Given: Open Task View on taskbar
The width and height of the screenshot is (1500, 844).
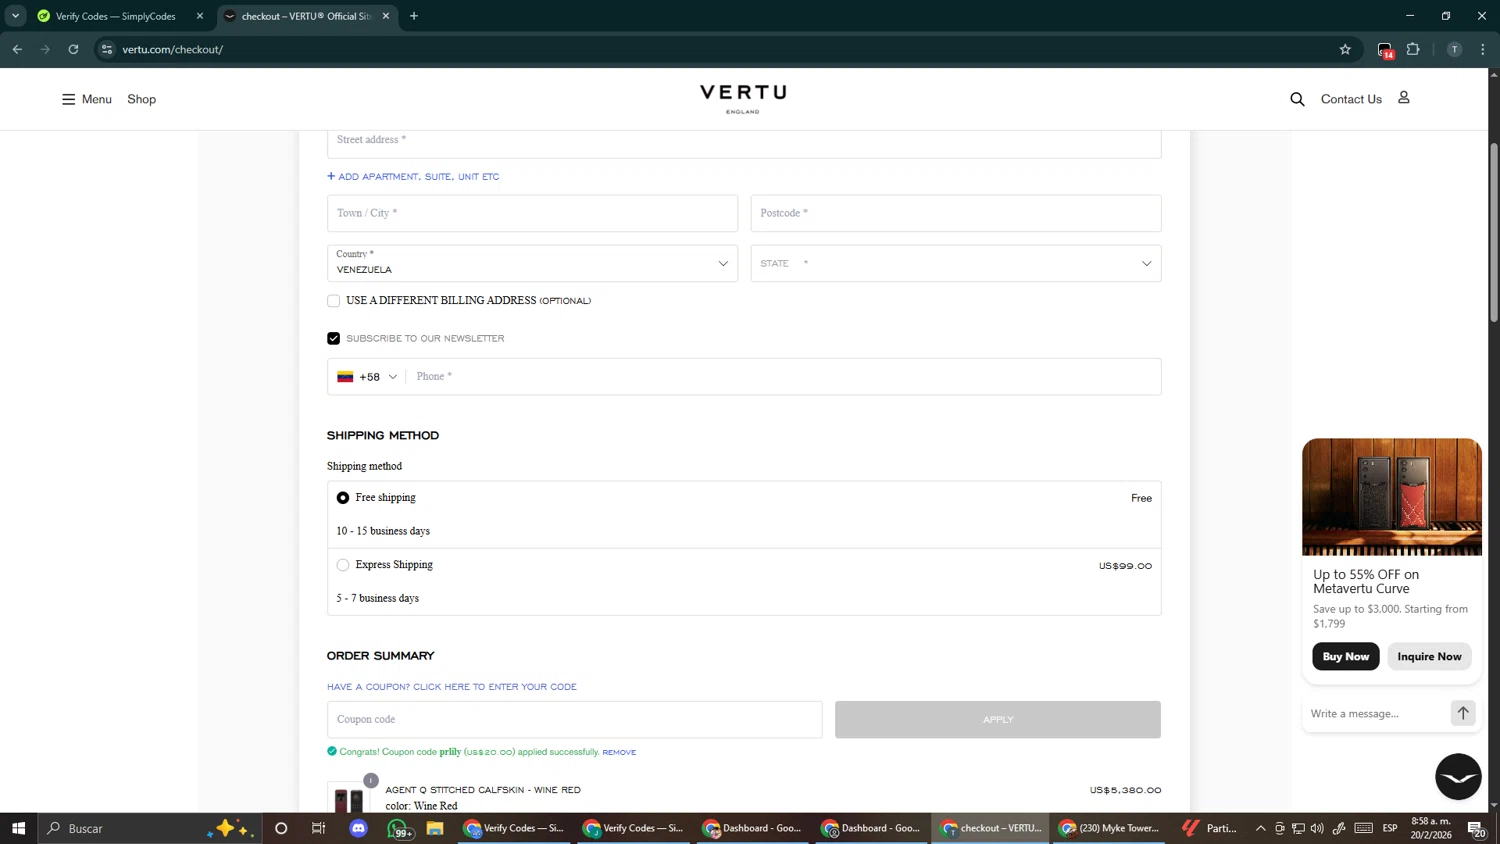Looking at the screenshot, I should tap(319, 828).
